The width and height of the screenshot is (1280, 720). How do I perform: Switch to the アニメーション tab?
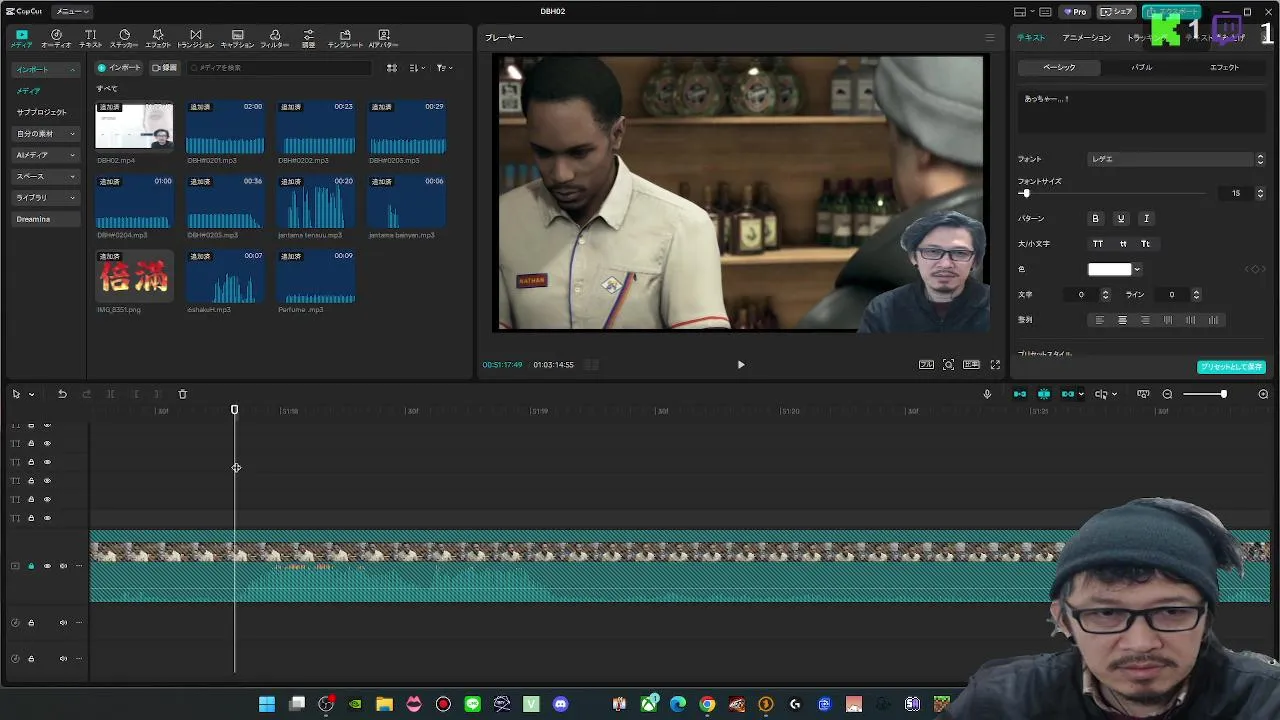[1086, 38]
